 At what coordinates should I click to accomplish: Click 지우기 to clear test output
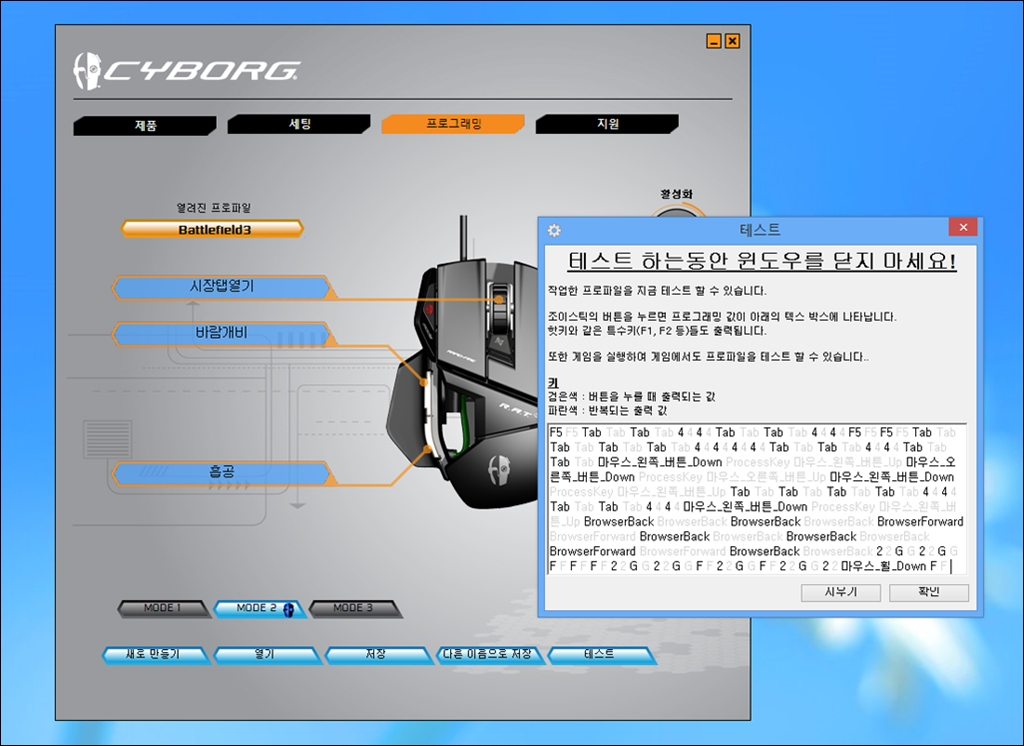[840, 592]
